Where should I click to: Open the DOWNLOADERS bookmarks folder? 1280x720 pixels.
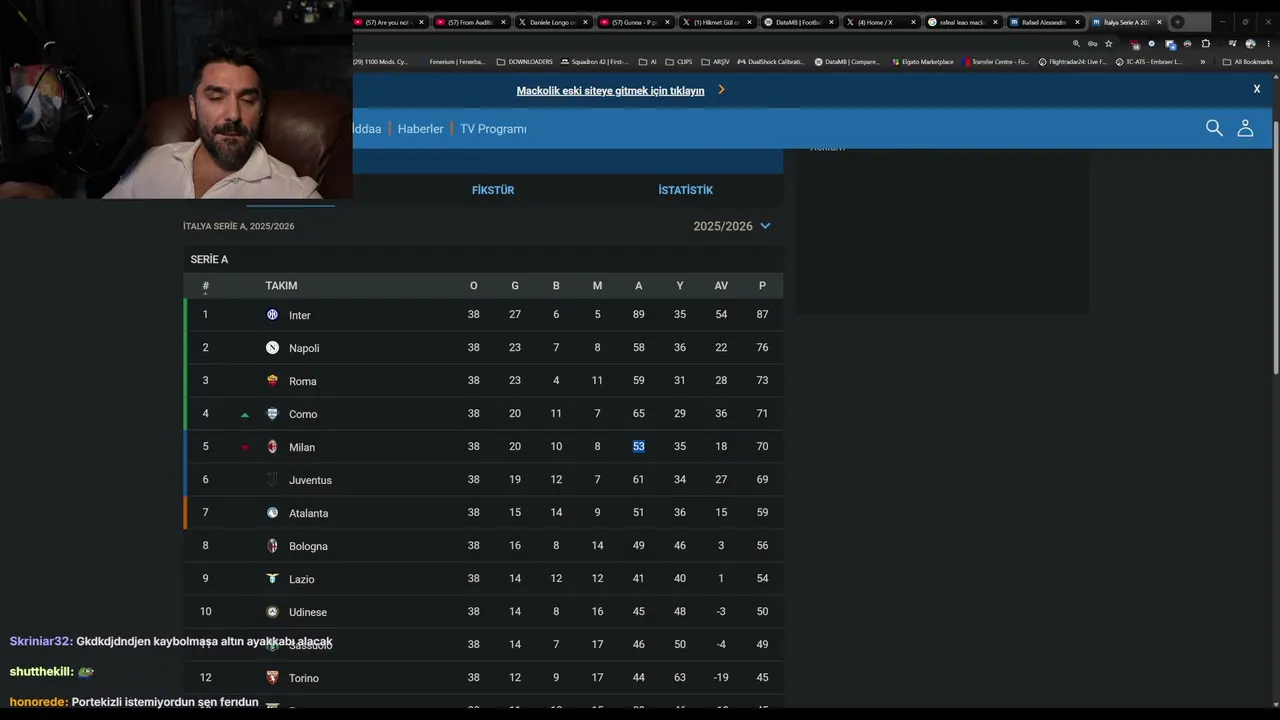point(525,62)
